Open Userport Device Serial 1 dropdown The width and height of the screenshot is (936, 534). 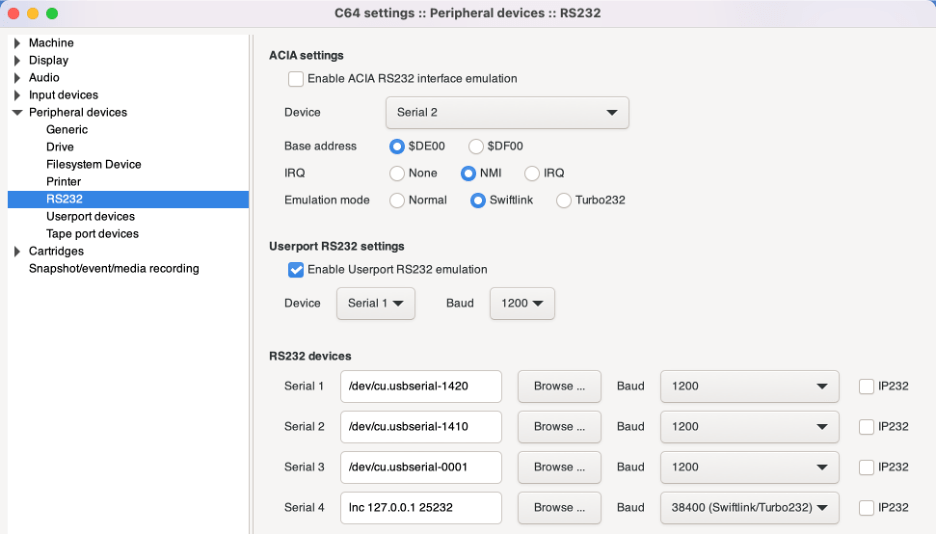(375, 303)
